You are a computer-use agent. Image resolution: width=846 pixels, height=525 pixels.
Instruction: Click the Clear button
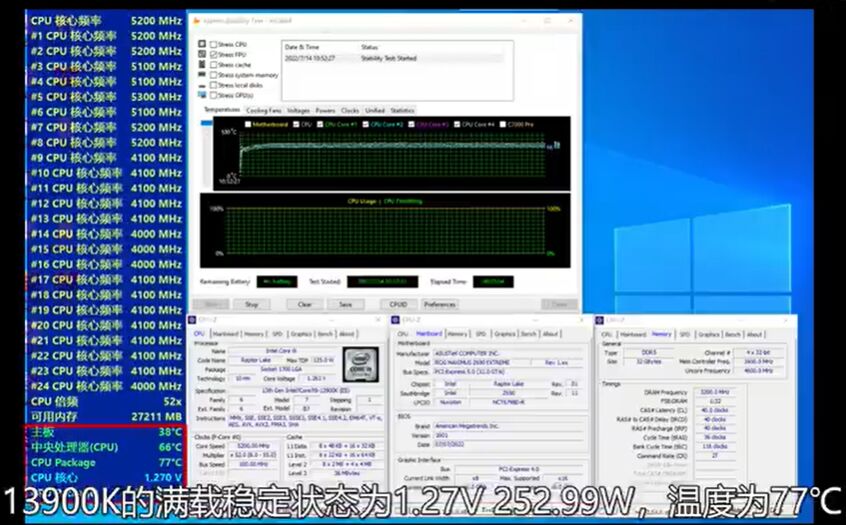pyautogui.click(x=305, y=304)
